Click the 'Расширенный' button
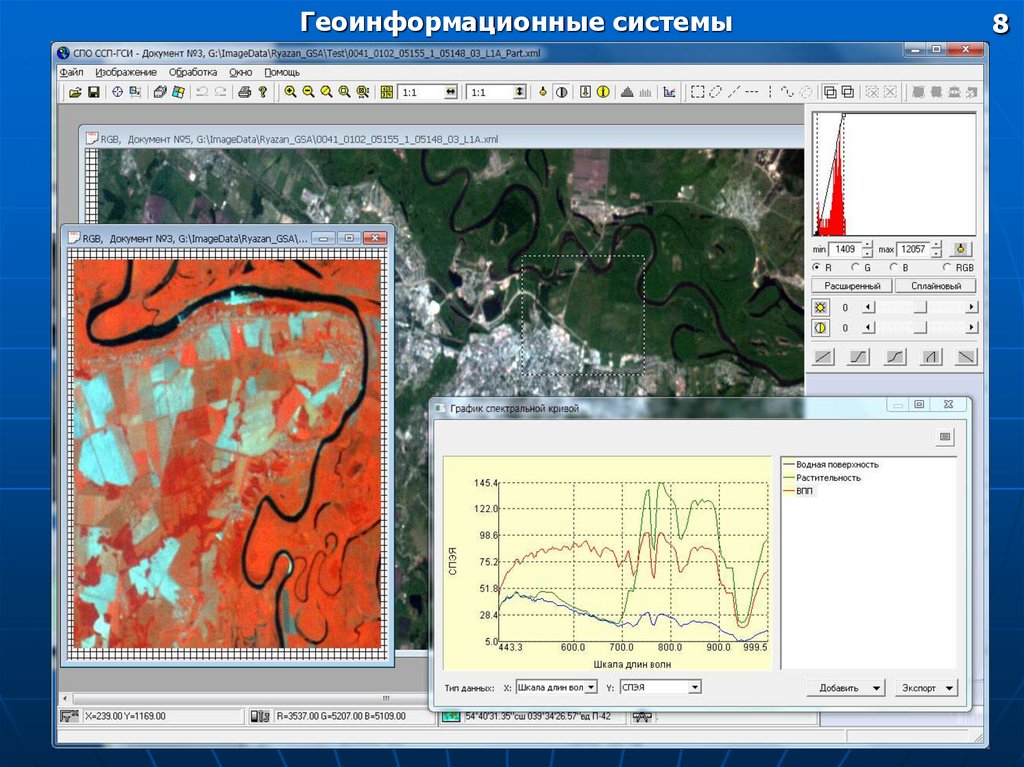Screen dimensions: 1024x767 click(x=851, y=286)
